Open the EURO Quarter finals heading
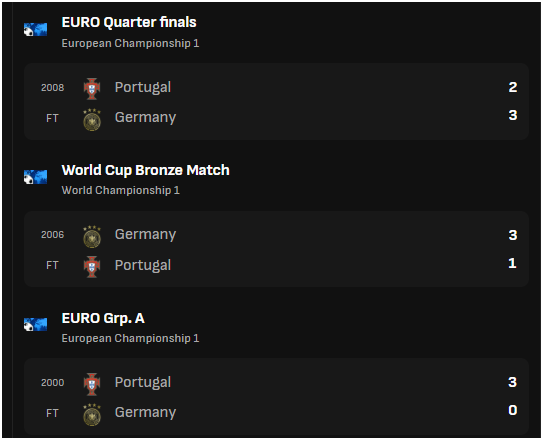 tap(129, 22)
